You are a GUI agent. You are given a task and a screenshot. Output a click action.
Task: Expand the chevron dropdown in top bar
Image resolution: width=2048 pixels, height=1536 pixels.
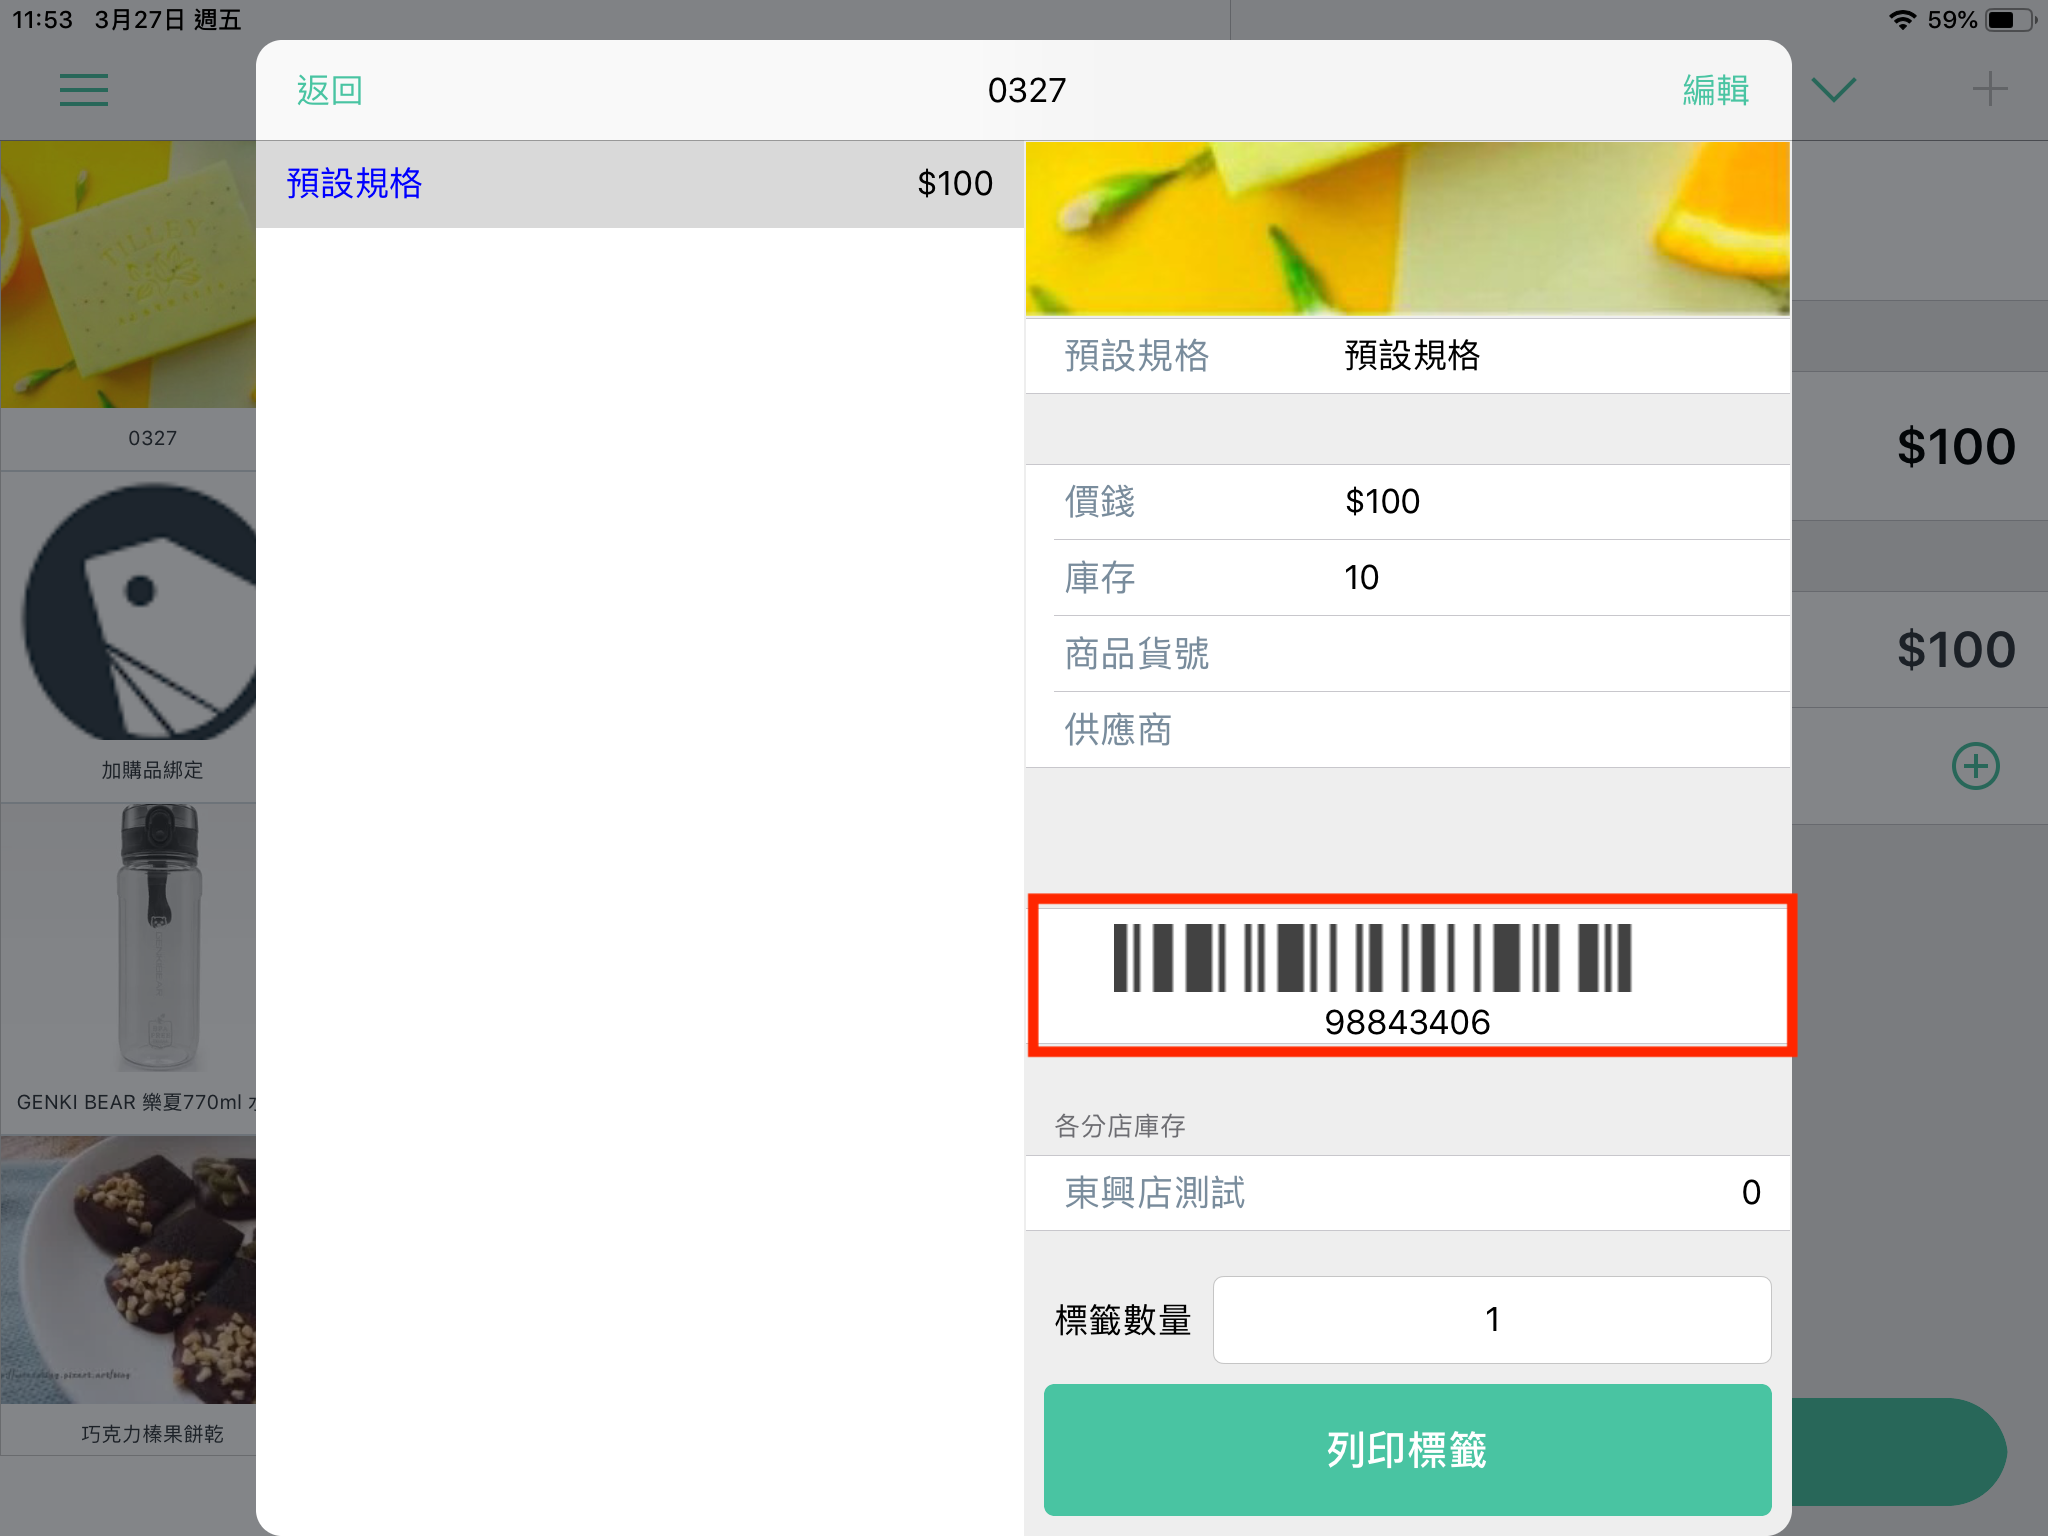(1834, 90)
